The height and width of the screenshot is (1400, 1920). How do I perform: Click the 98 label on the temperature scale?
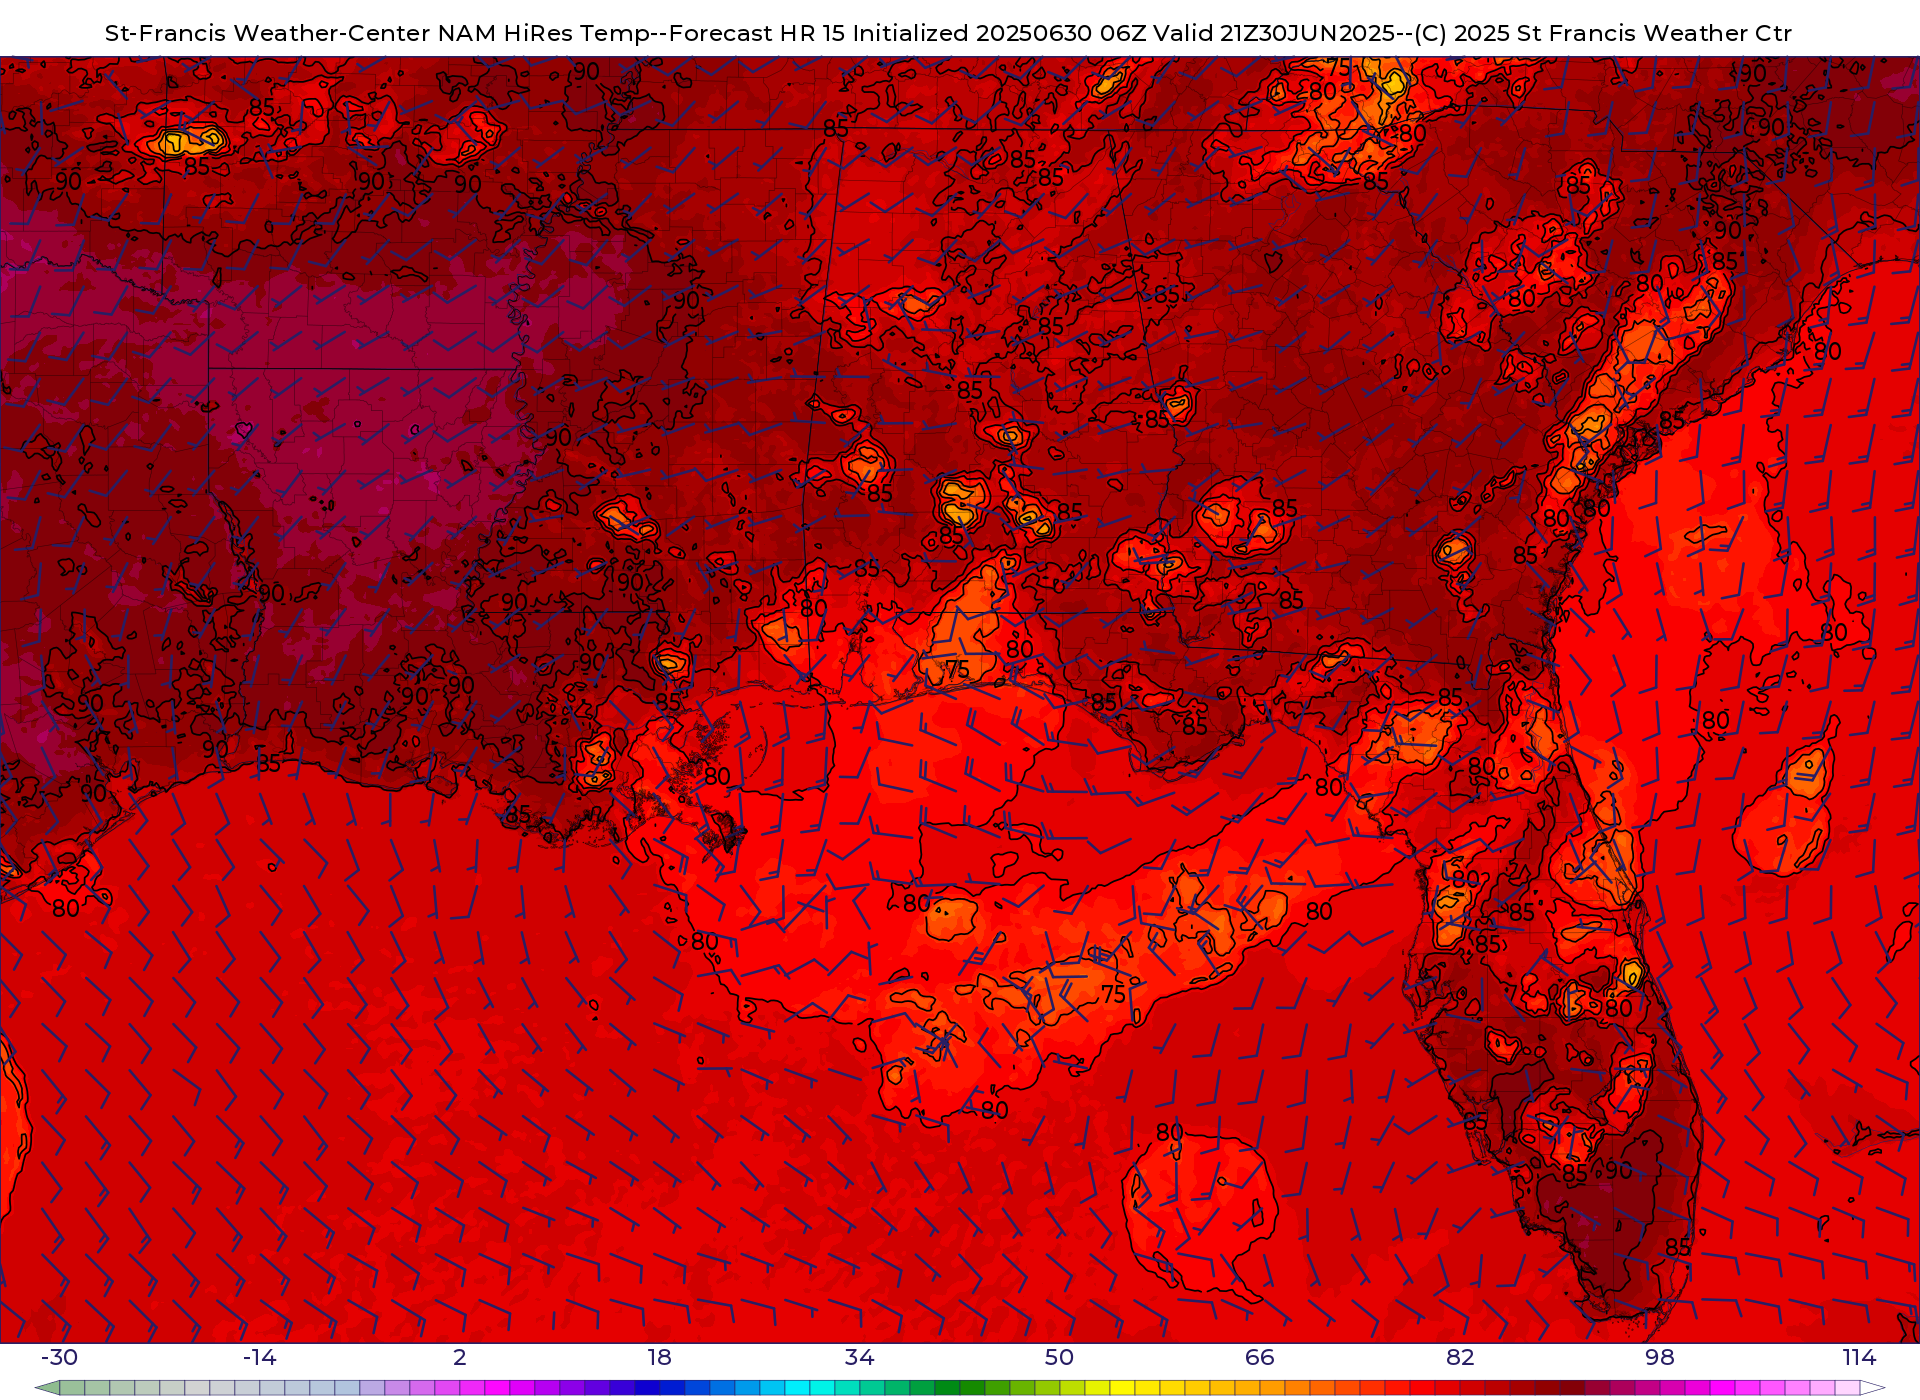[1660, 1357]
